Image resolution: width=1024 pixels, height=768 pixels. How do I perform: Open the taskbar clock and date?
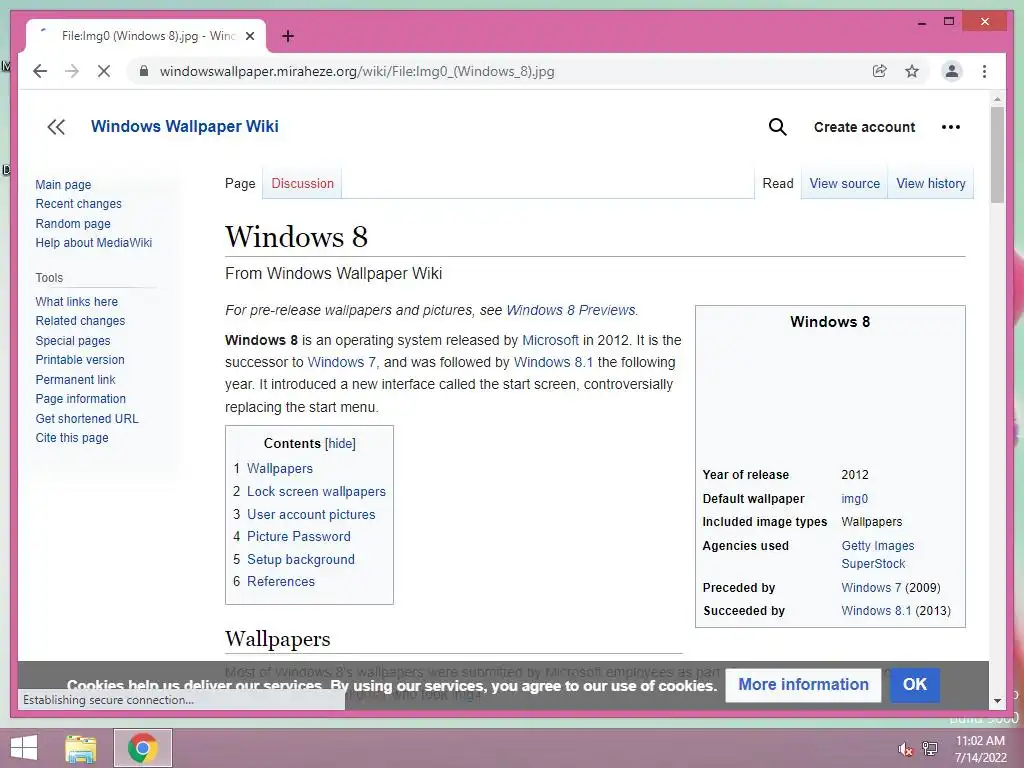(x=980, y=749)
